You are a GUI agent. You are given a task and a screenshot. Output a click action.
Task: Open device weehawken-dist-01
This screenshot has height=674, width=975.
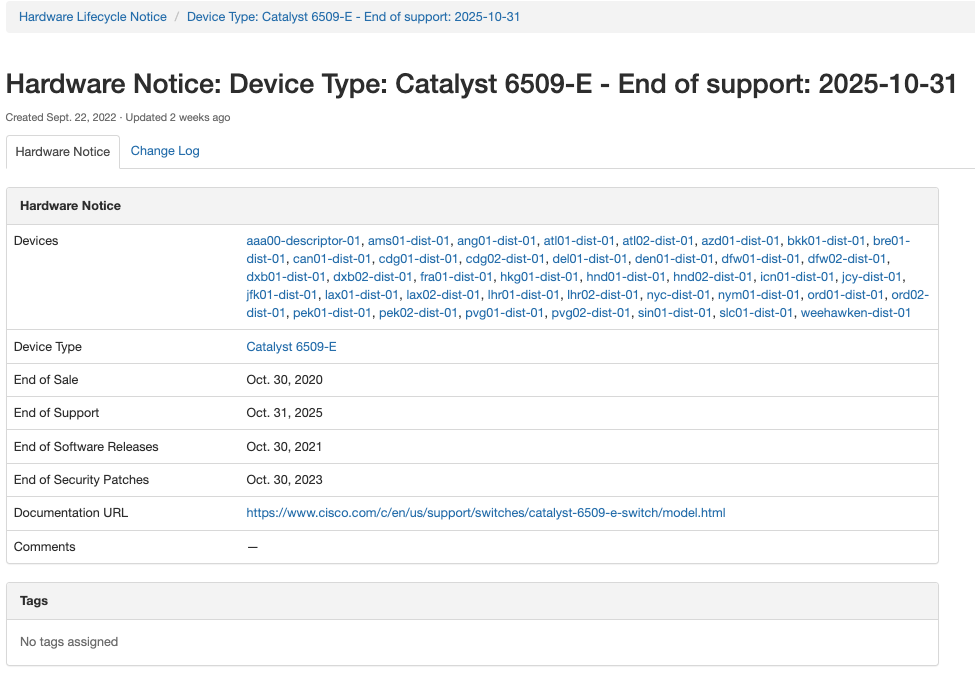(856, 313)
